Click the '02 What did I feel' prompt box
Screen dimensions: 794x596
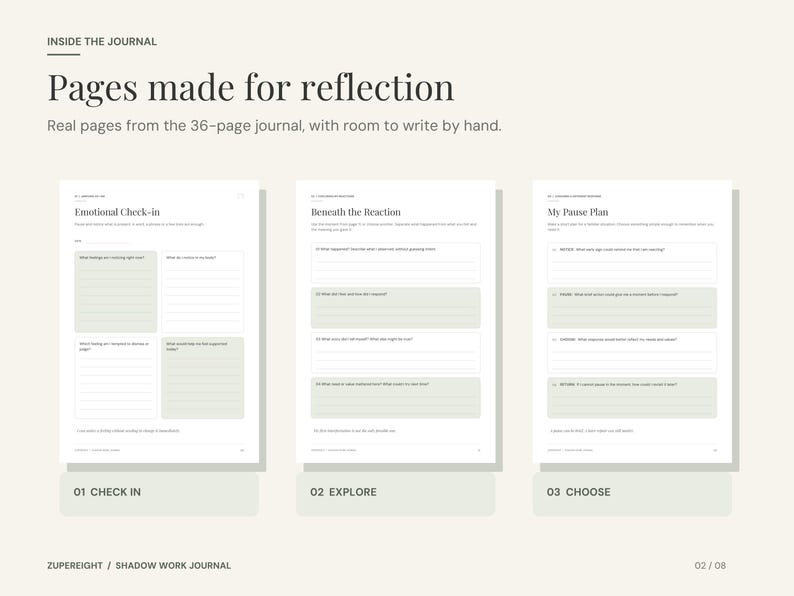[x=395, y=308]
